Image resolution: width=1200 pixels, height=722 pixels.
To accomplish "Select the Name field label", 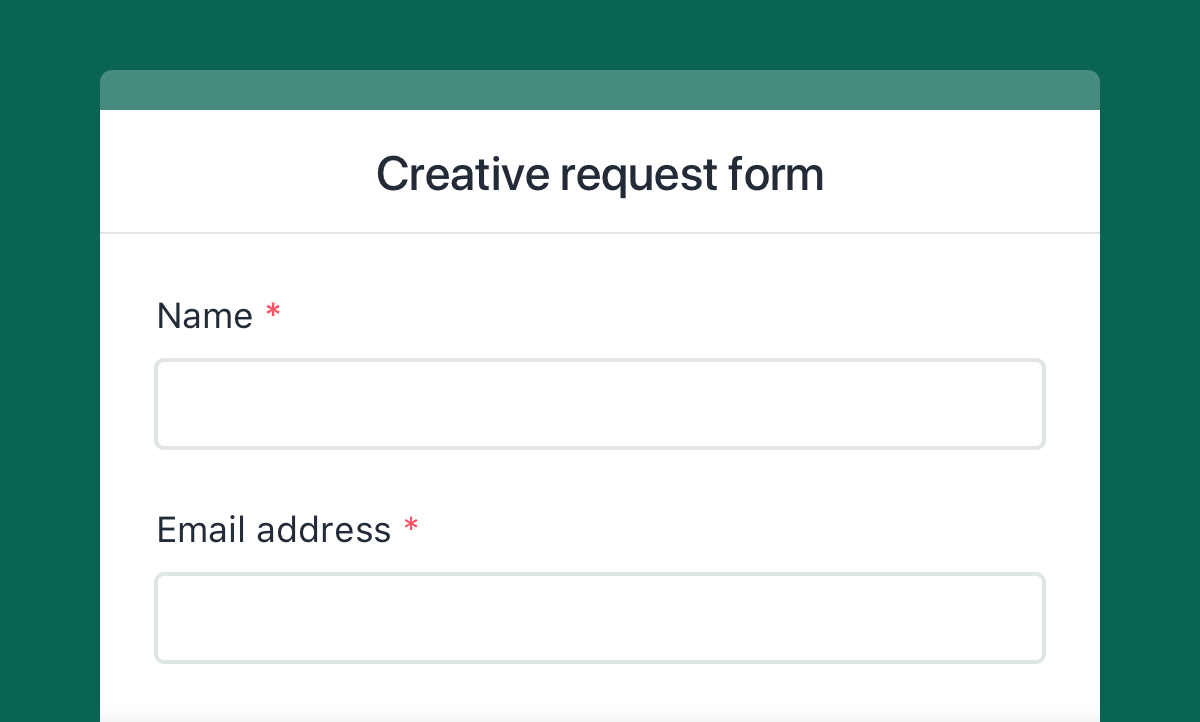I will 205,316.
